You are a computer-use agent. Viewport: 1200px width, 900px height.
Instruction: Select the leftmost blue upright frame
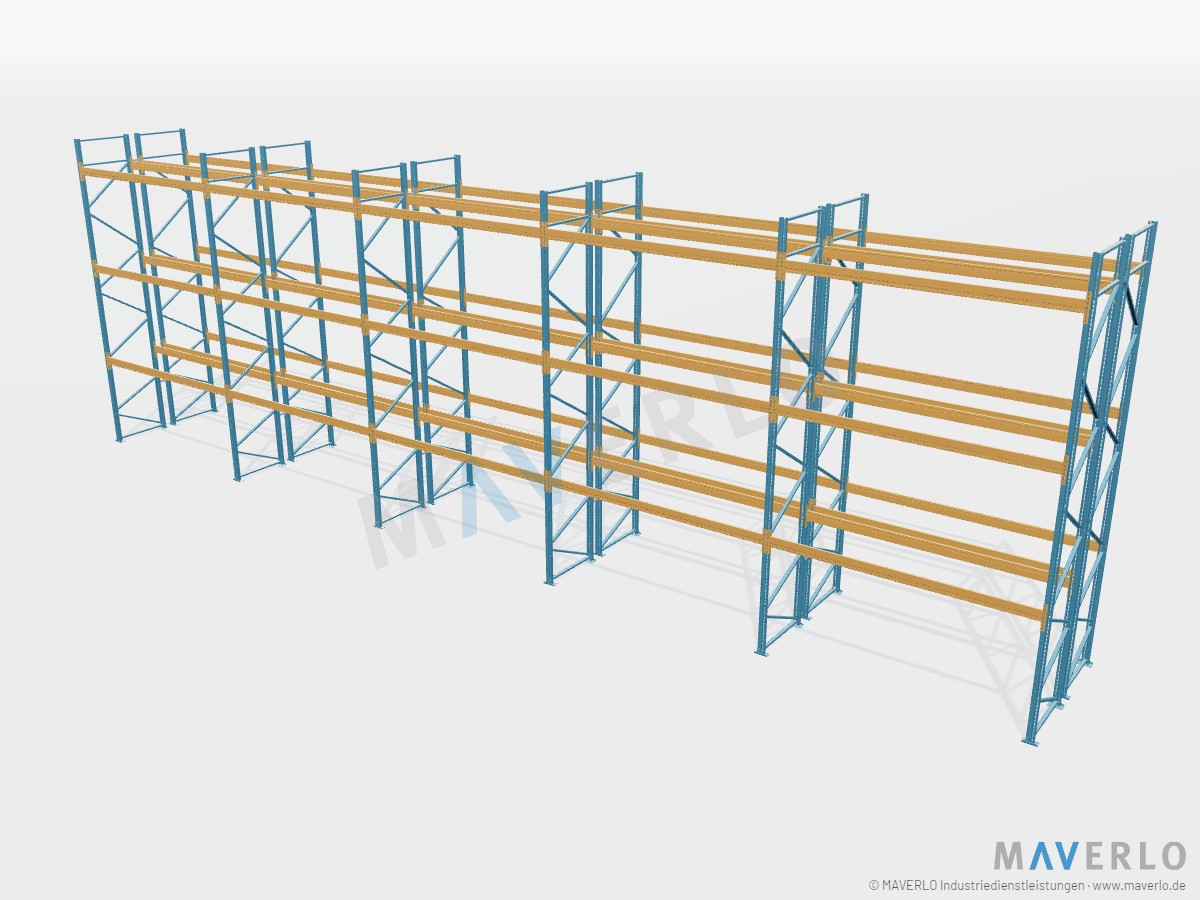122,285
